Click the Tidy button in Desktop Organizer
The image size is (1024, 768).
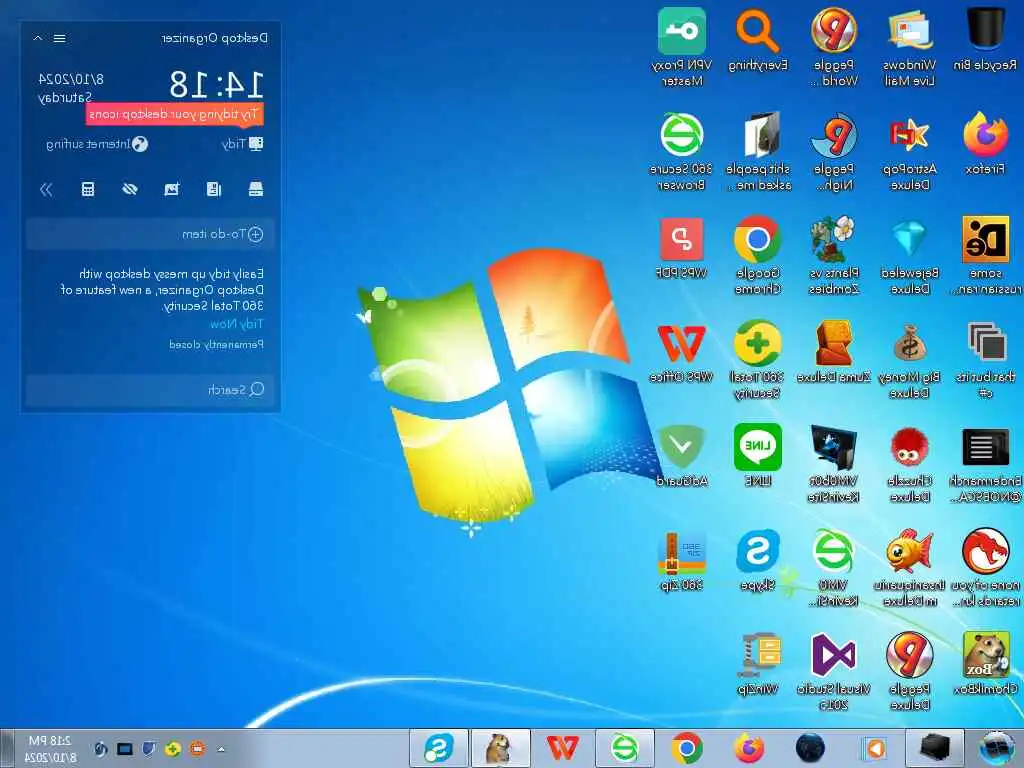coord(242,144)
